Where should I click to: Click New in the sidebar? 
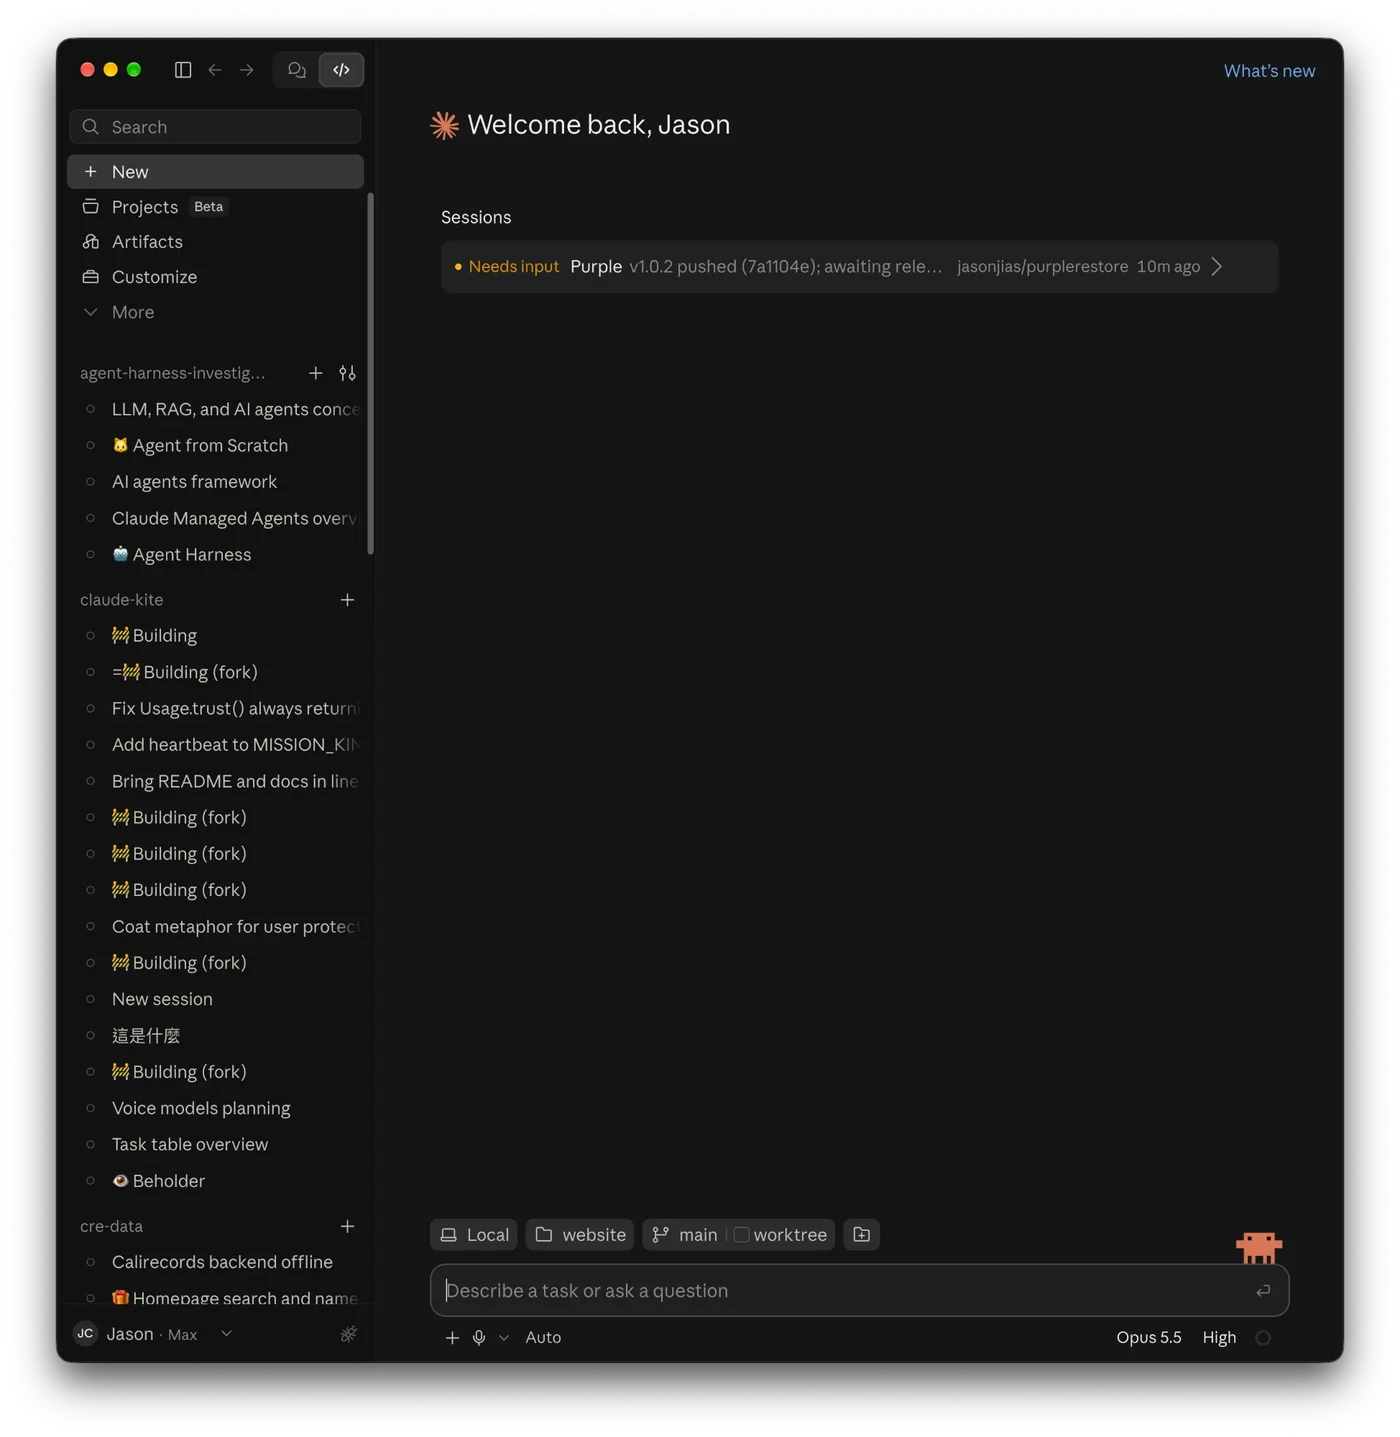click(215, 172)
